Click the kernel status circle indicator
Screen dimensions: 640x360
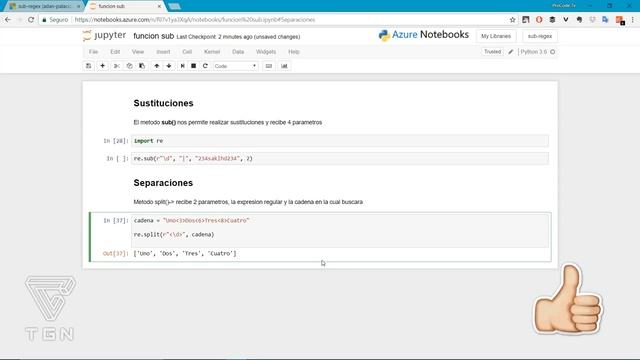pos(553,52)
